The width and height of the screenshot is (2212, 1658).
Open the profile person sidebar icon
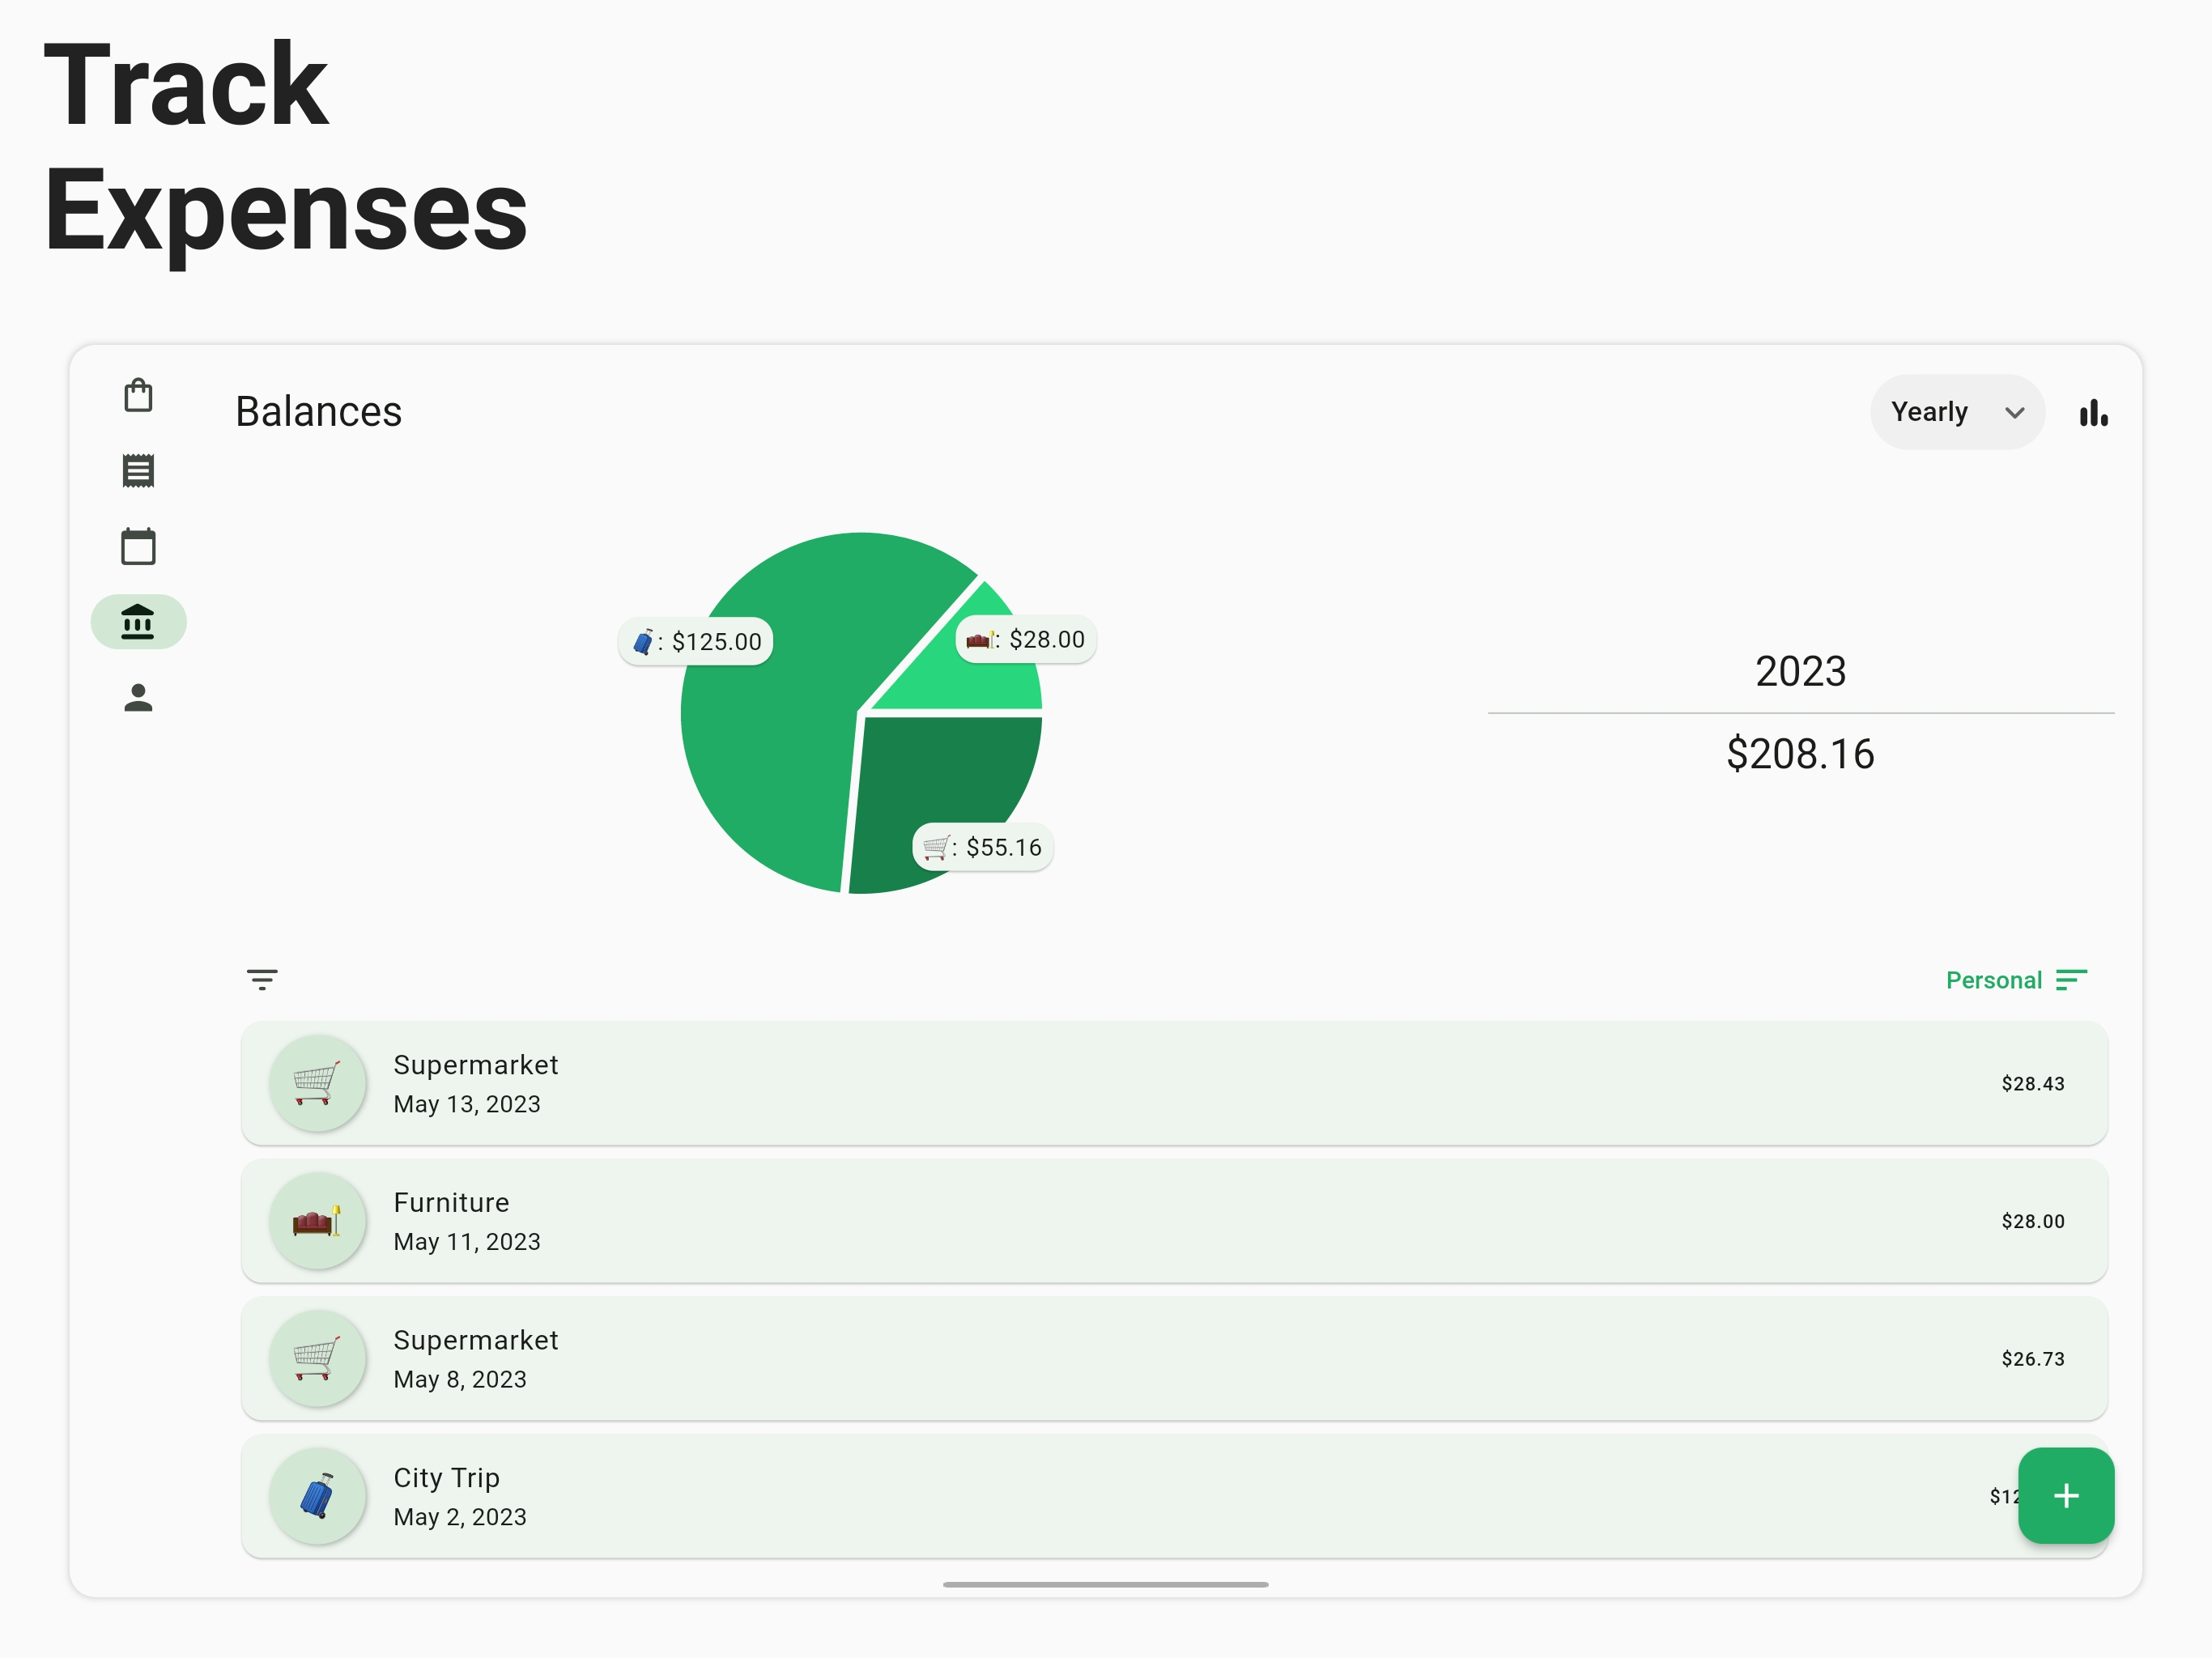(138, 698)
